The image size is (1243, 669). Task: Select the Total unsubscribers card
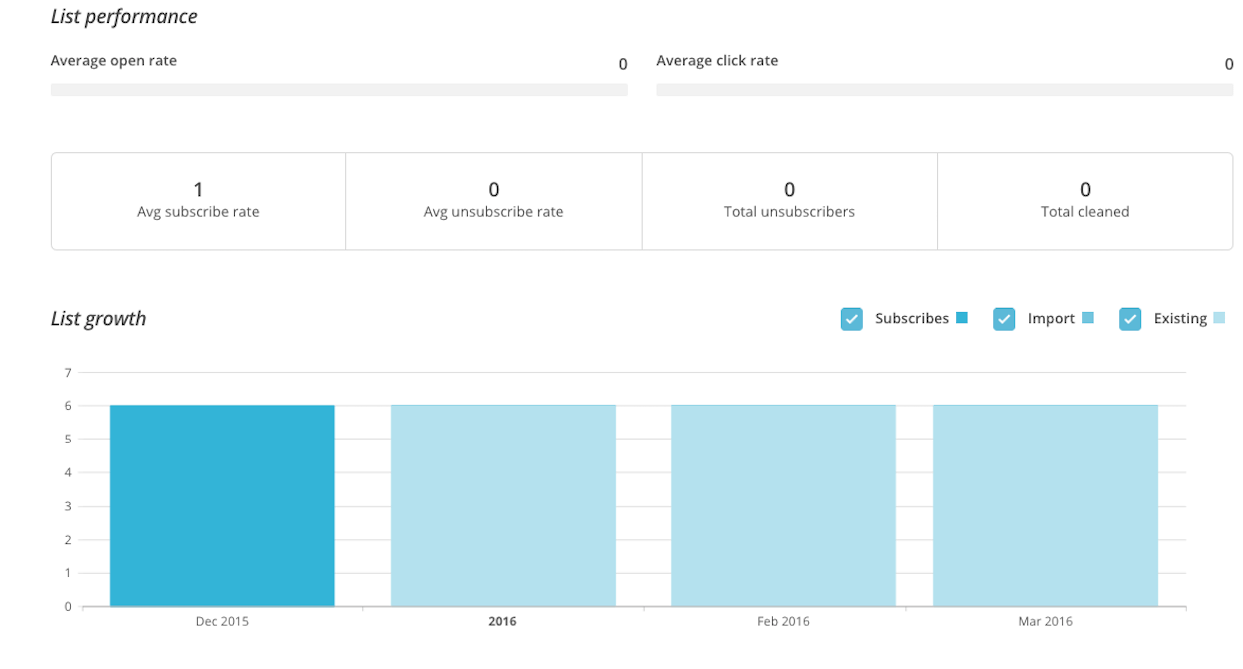click(789, 201)
